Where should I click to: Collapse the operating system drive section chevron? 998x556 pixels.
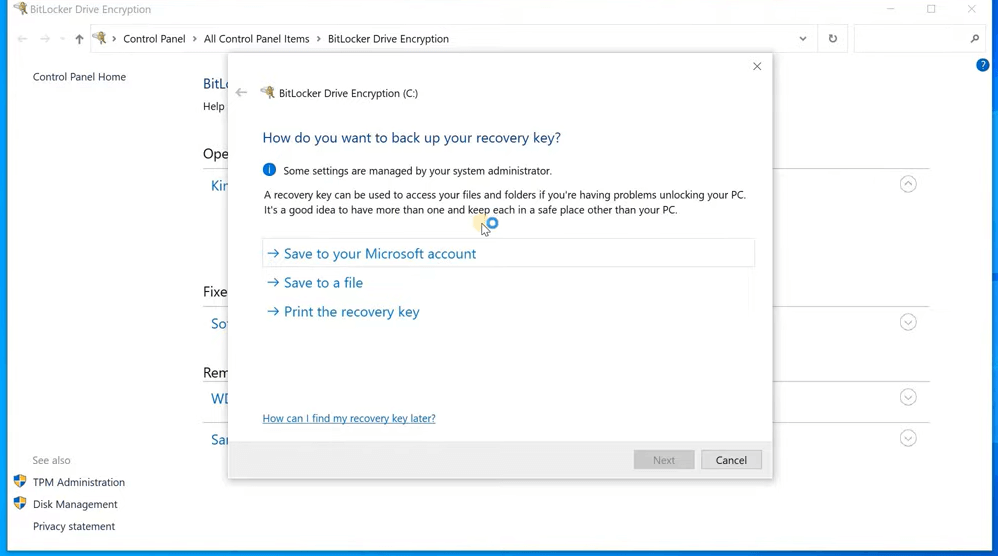click(908, 184)
